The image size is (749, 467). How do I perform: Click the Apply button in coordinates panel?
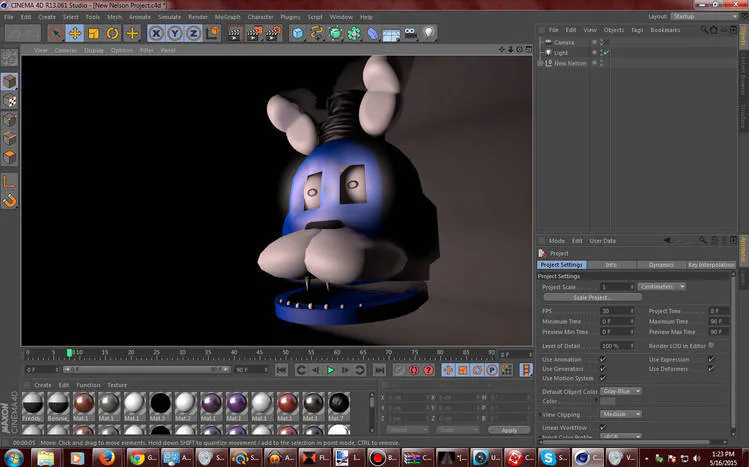509,430
